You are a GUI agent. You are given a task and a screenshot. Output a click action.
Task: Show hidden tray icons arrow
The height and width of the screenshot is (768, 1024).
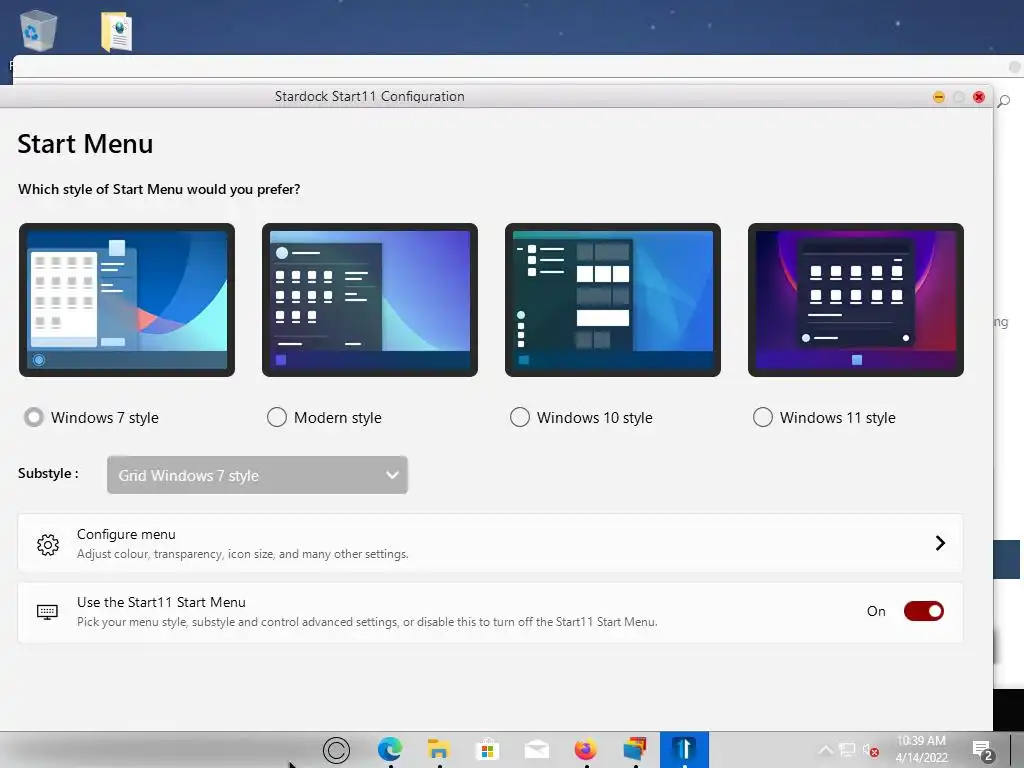point(825,750)
